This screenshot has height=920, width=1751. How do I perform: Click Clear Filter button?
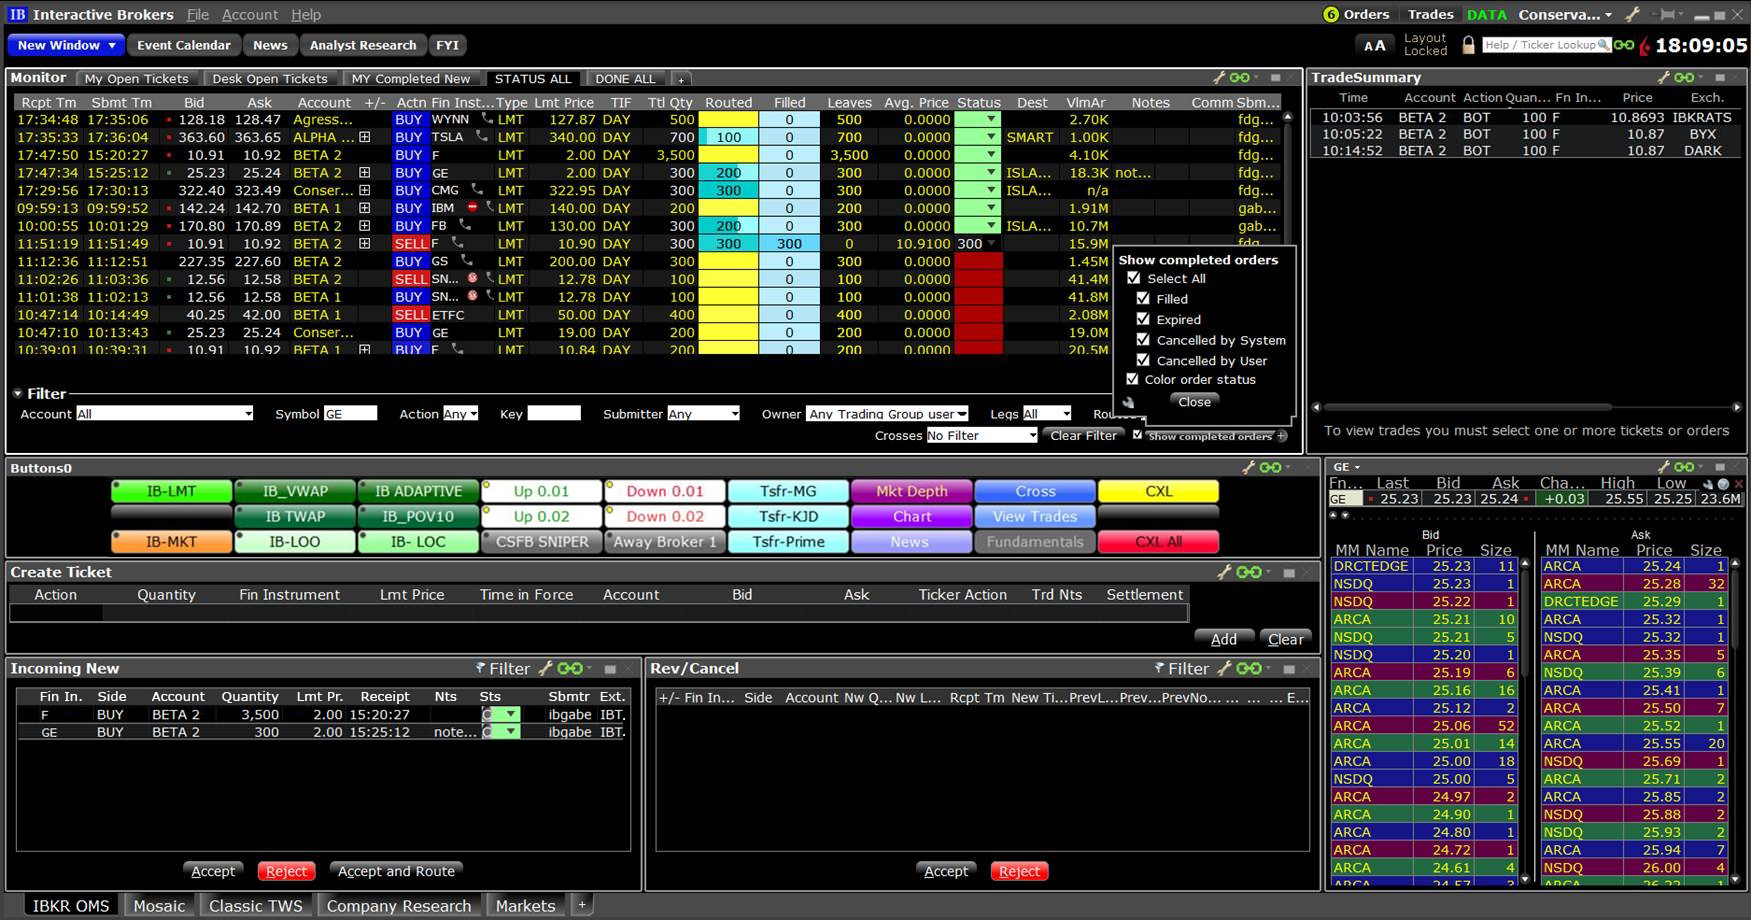pyautogui.click(x=1083, y=435)
